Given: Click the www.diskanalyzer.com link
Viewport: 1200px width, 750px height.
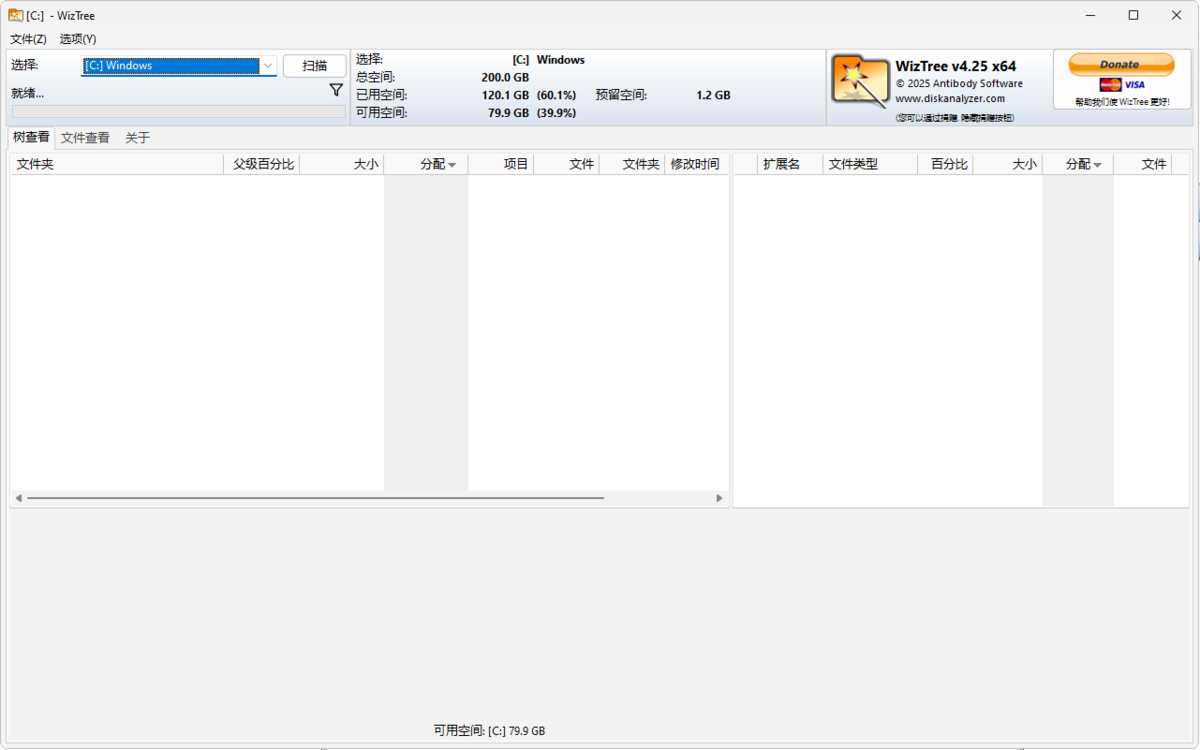Looking at the screenshot, I should (950, 99).
